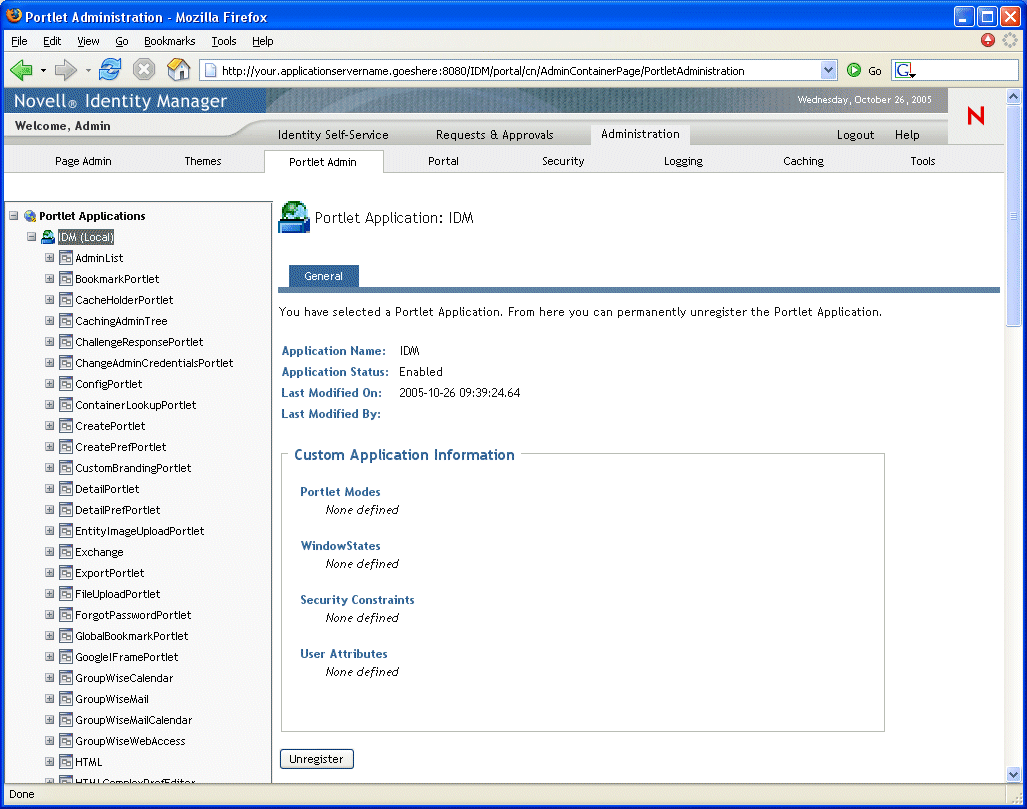Switch to the Security tab

[x=563, y=161]
